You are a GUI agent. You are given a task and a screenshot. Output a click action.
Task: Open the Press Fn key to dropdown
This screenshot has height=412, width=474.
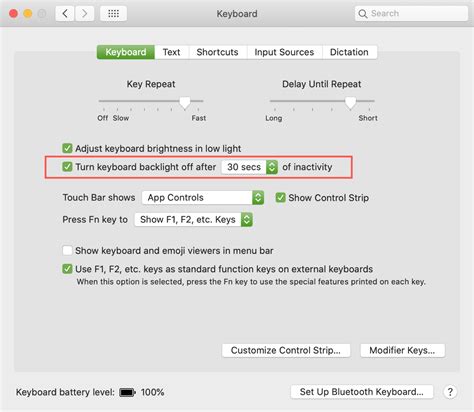pos(194,220)
